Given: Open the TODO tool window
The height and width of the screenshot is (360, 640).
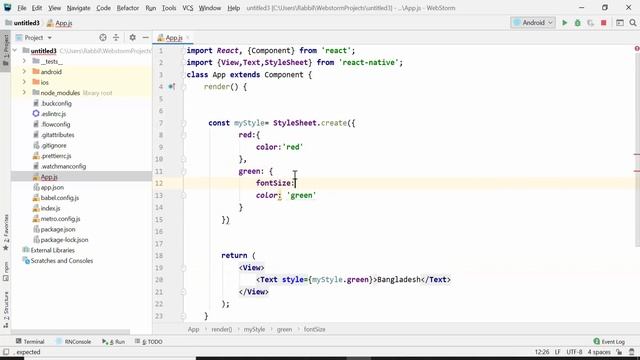Looking at the screenshot, I should pyautogui.click(x=149, y=342).
